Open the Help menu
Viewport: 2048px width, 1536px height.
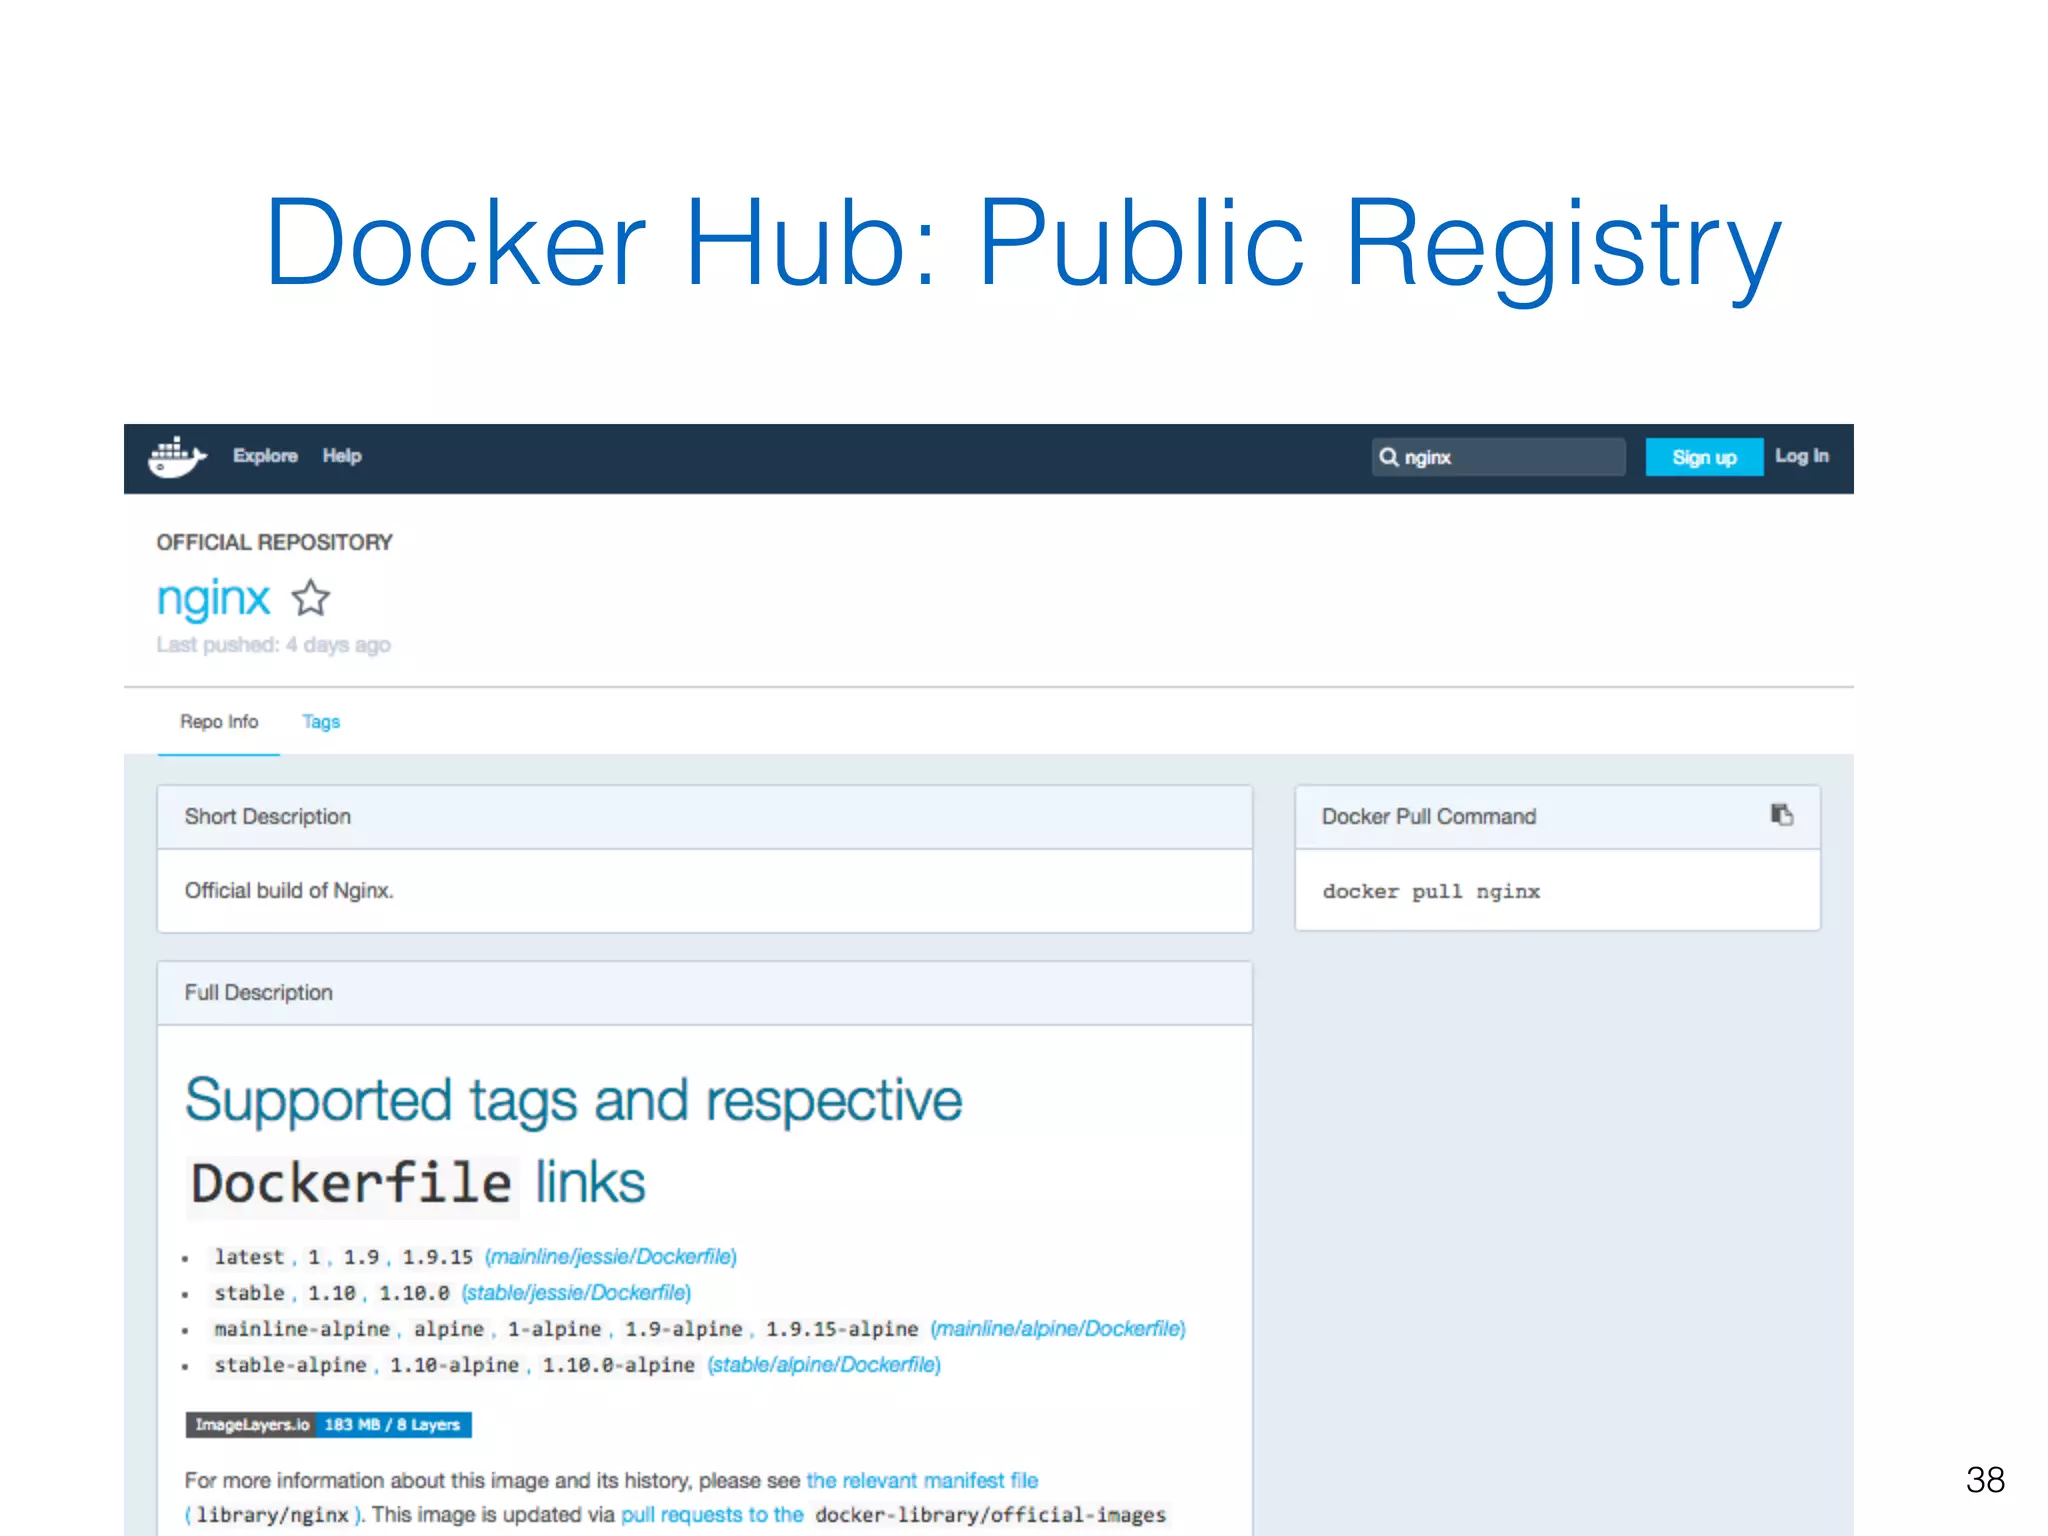pyautogui.click(x=342, y=456)
